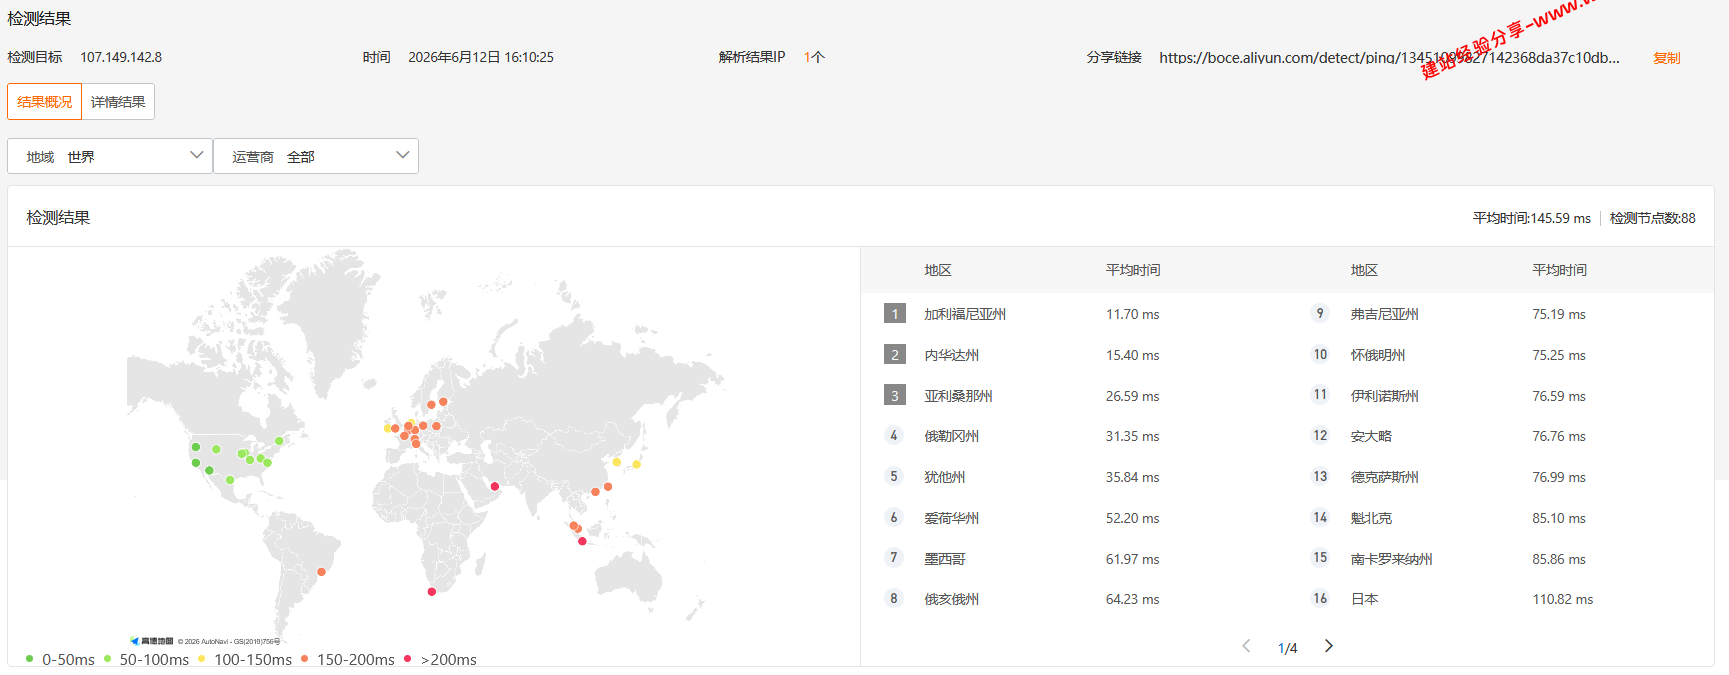Select rank 10 row 怀俄明州
Screen dimensions: 1729x675
(x=1500, y=355)
